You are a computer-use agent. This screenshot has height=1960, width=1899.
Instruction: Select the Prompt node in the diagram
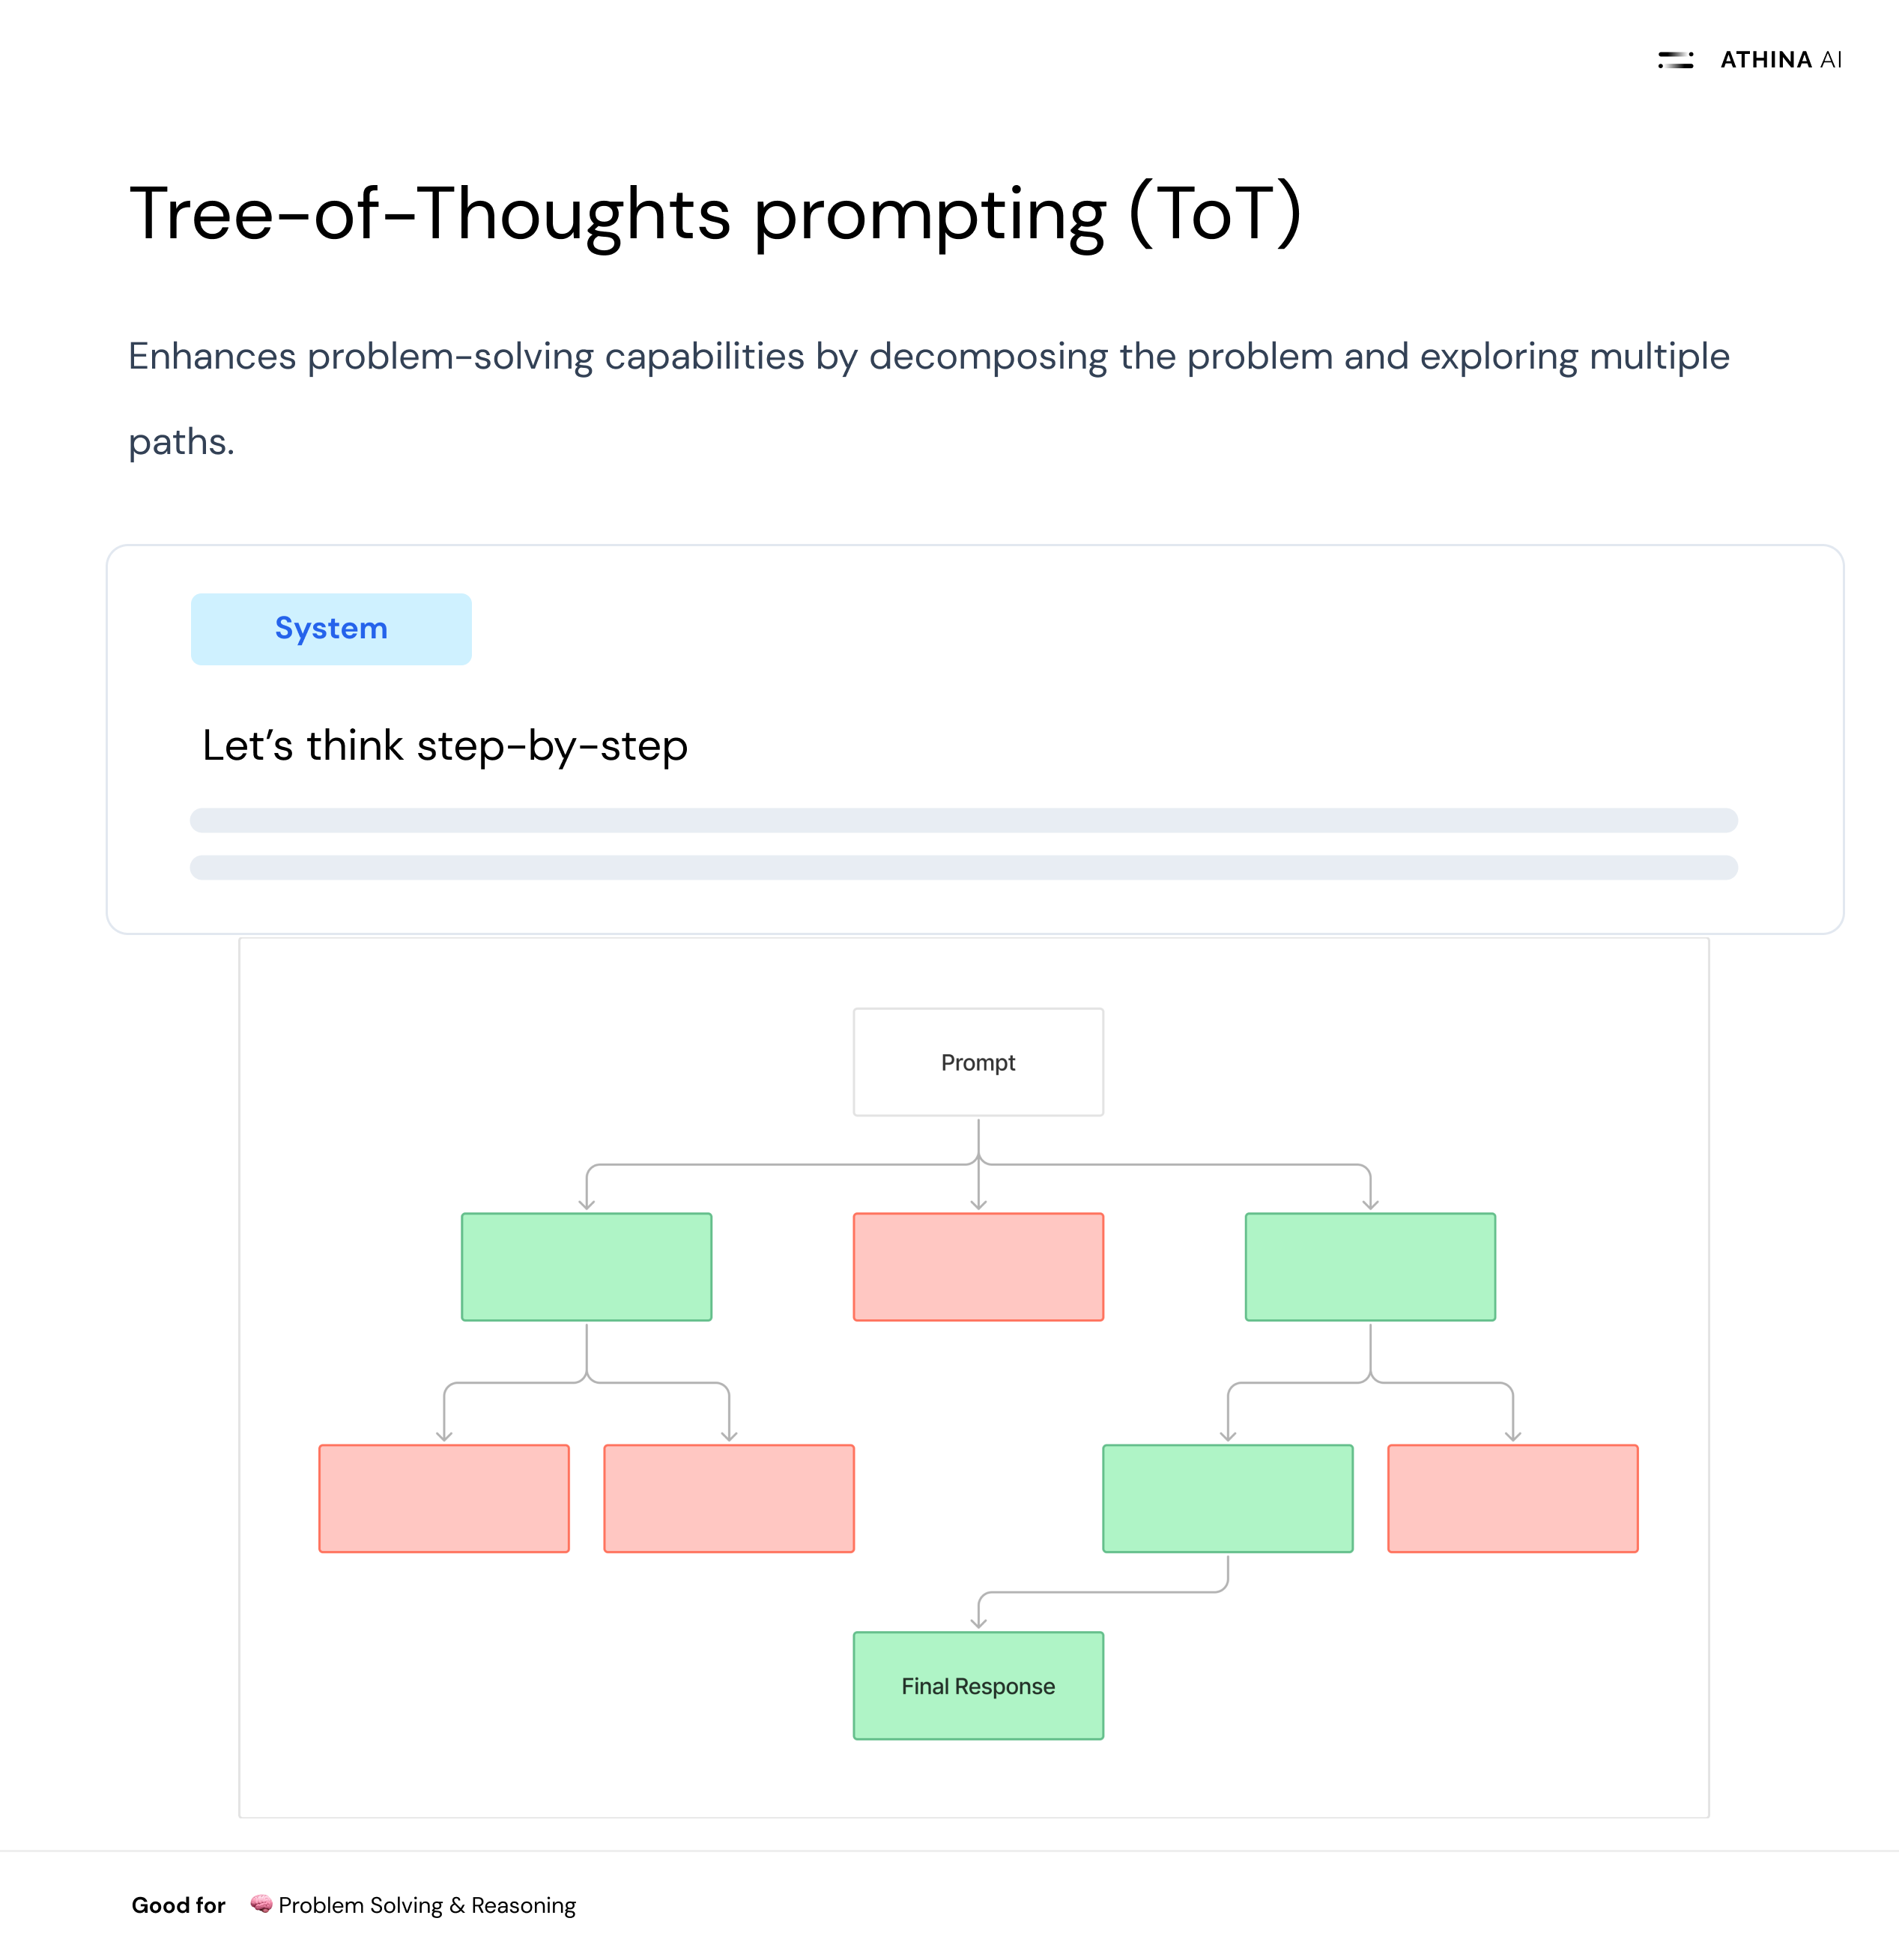(978, 1062)
